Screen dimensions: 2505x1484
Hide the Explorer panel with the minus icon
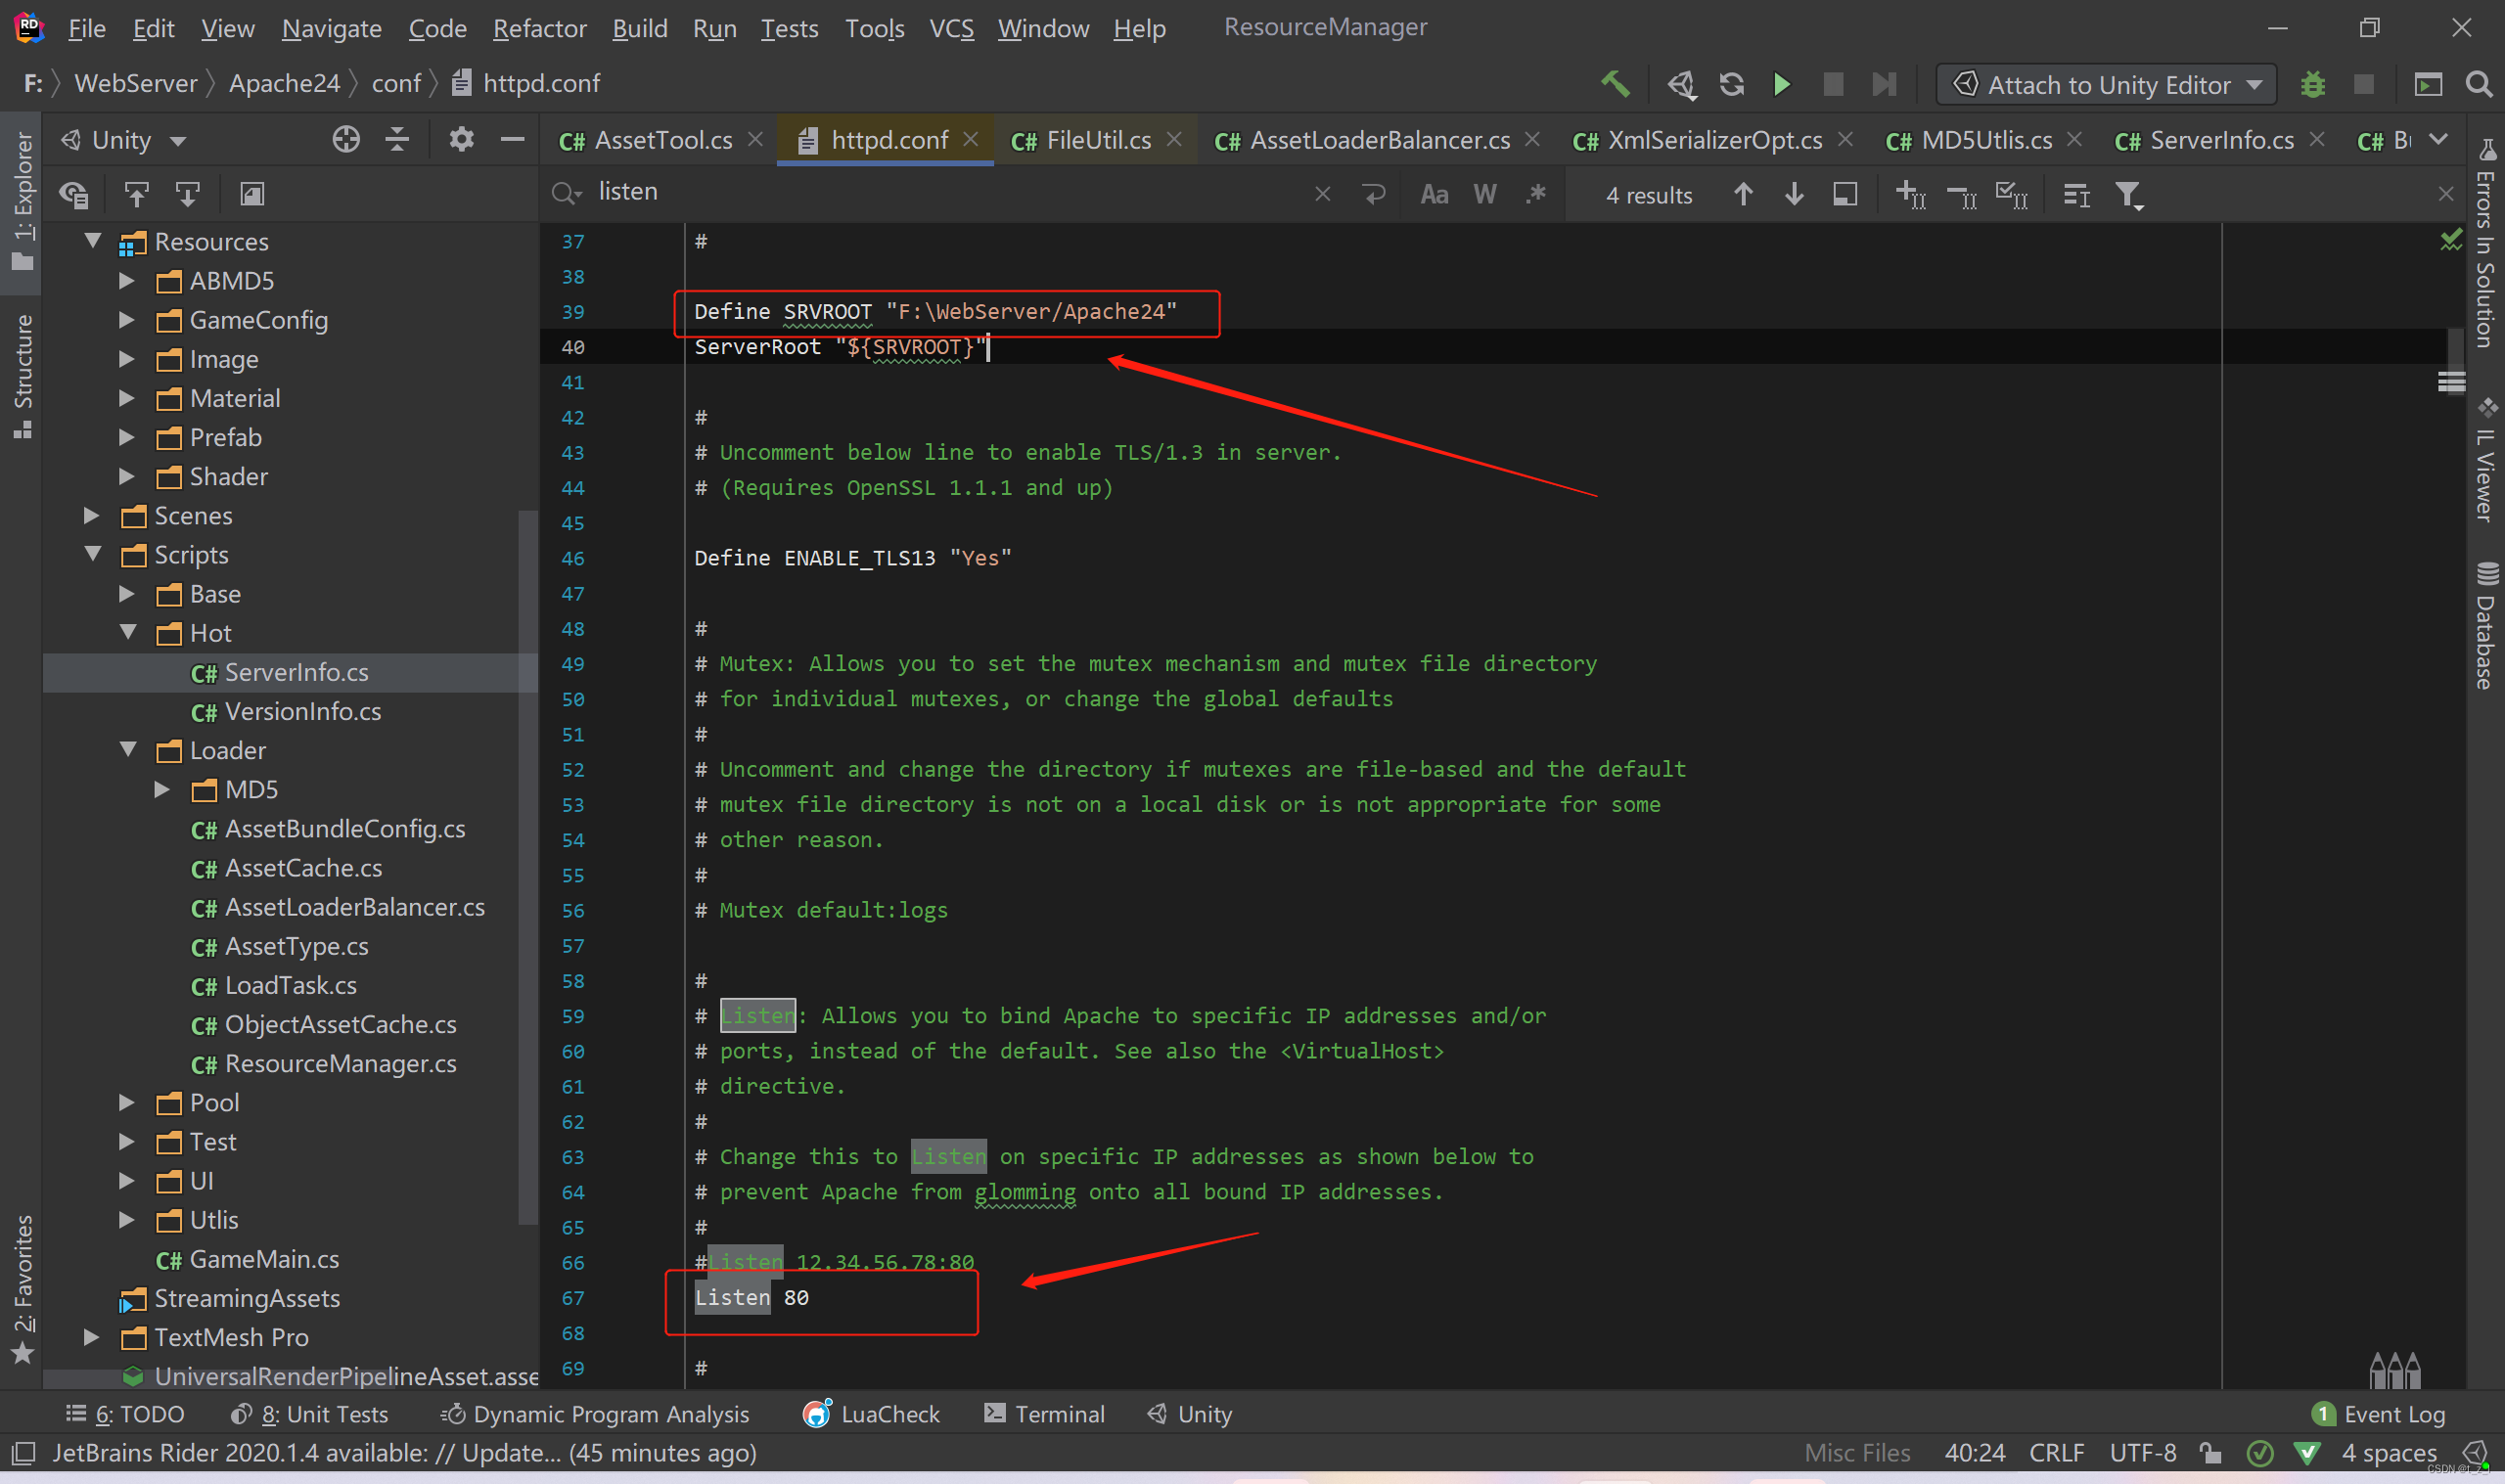click(x=512, y=139)
